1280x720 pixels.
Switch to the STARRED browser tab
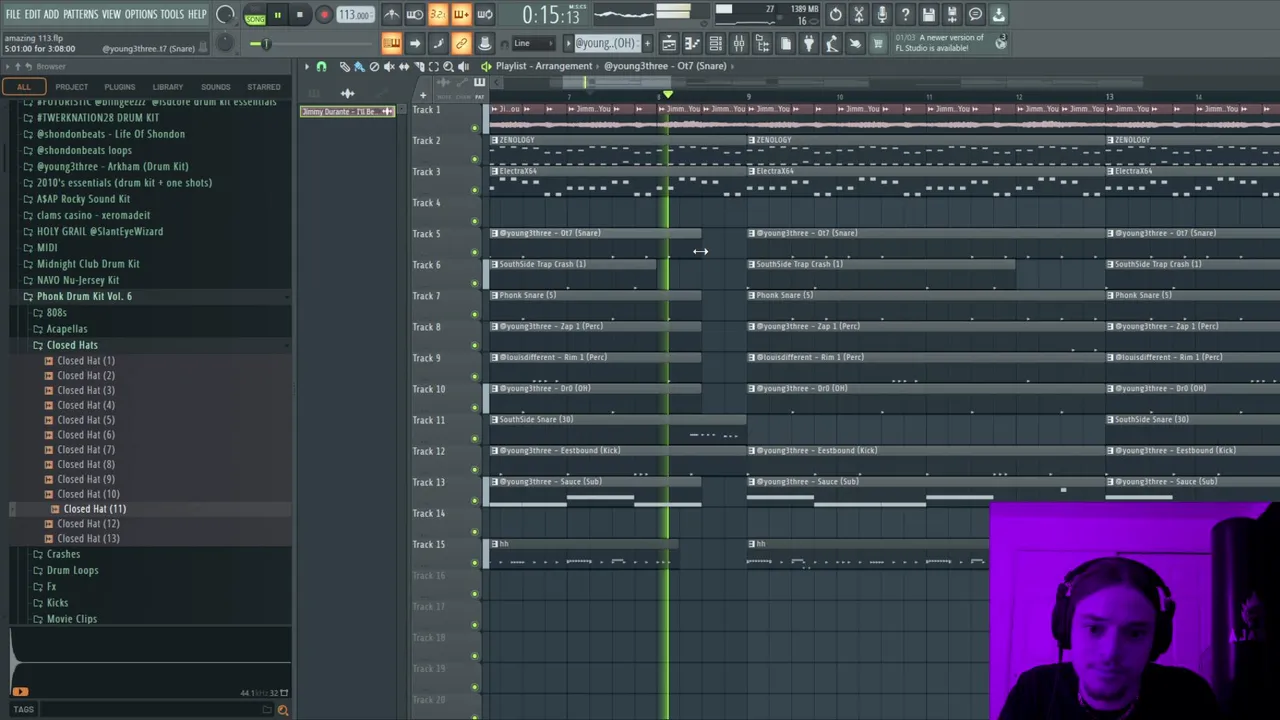[263, 87]
